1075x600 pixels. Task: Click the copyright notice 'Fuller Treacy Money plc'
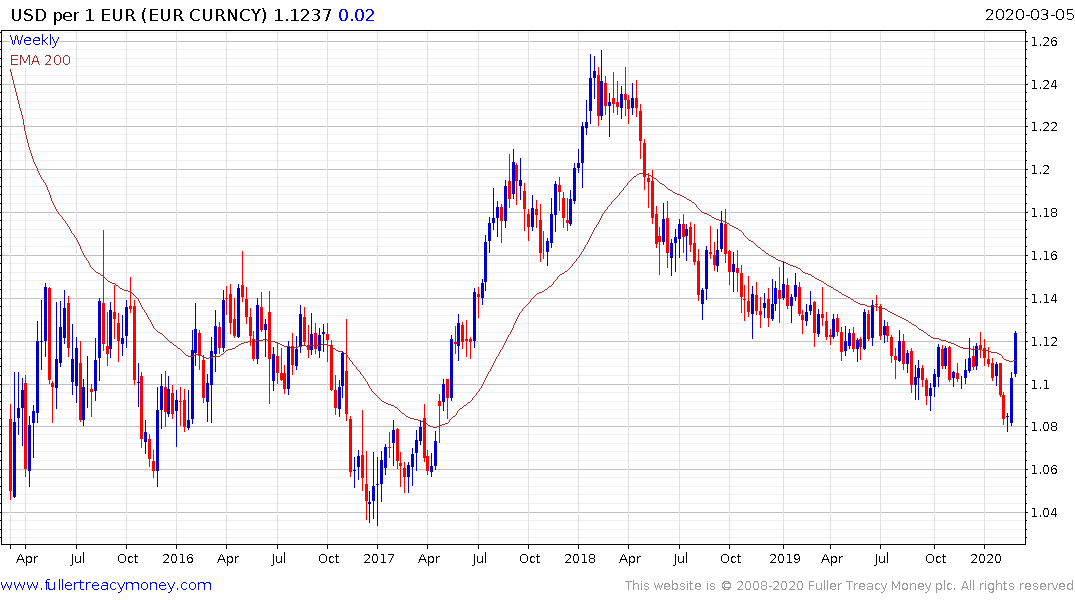(881, 586)
